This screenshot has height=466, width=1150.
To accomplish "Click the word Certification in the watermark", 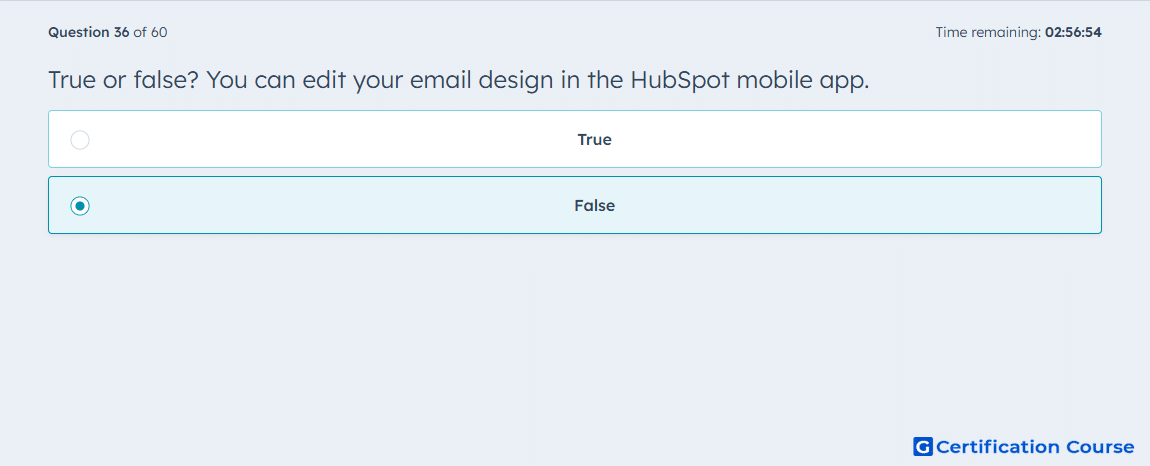I will [998, 447].
